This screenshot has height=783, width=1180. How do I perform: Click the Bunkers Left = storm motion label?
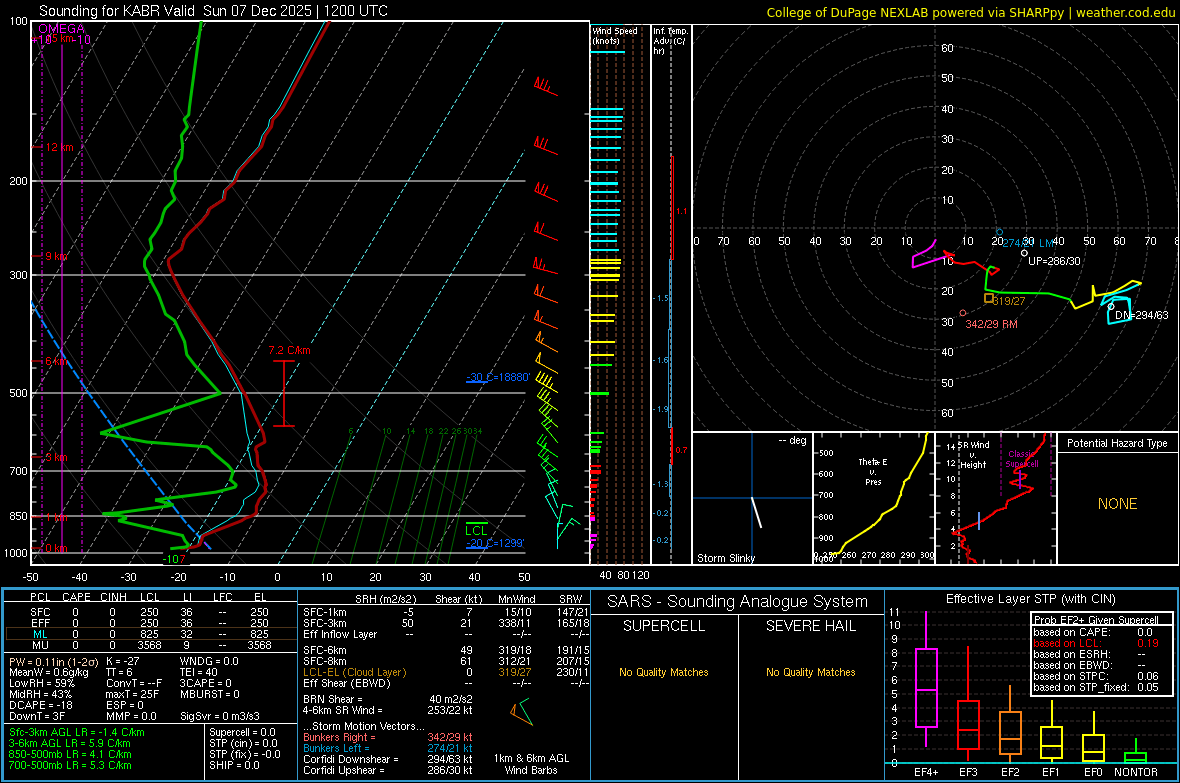(x=336, y=748)
